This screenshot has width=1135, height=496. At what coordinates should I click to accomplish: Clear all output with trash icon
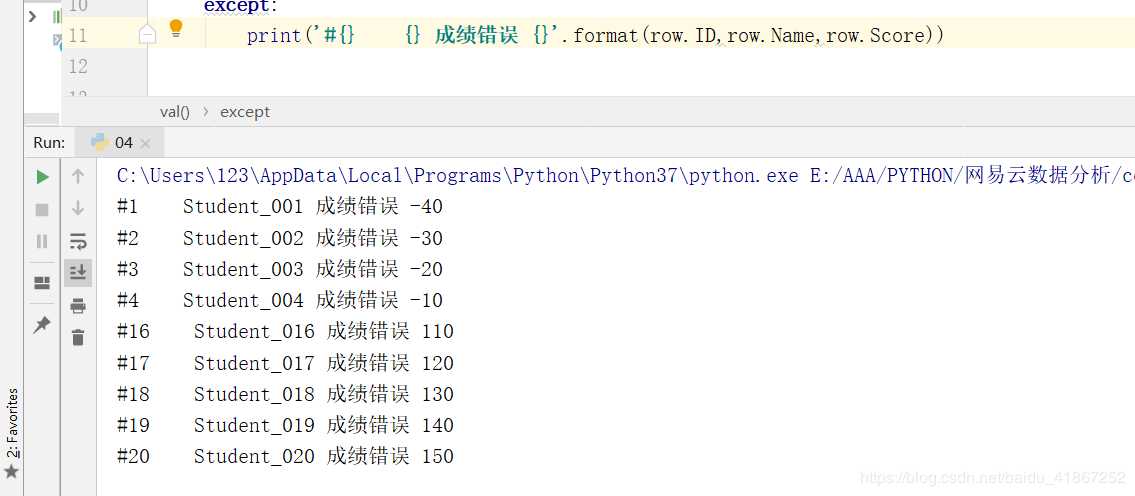point(78,337)
